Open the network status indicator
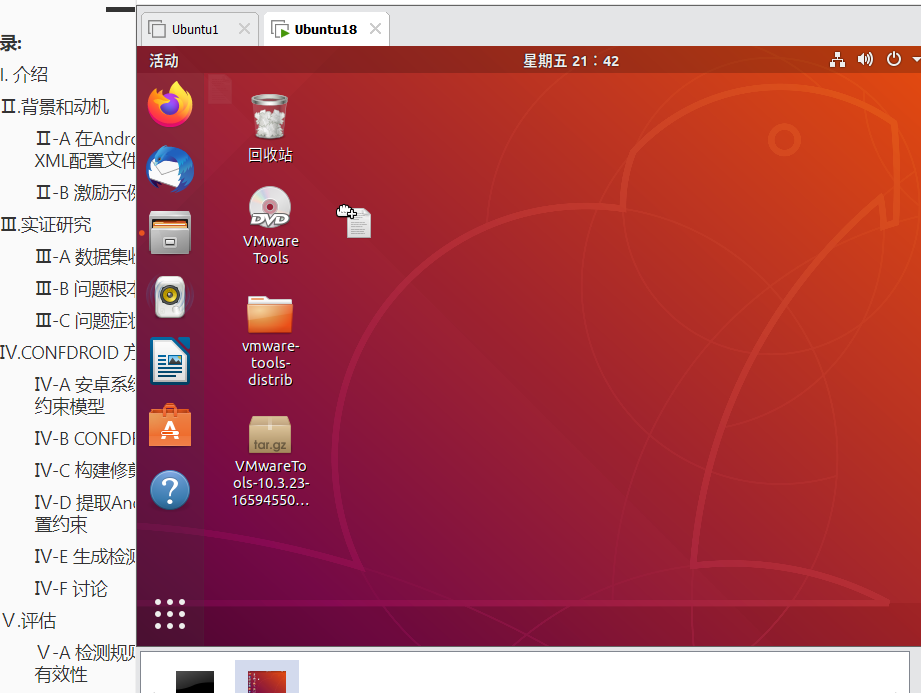Image resolution: width=921 pixels, height=693 pixels. point(837,60)
